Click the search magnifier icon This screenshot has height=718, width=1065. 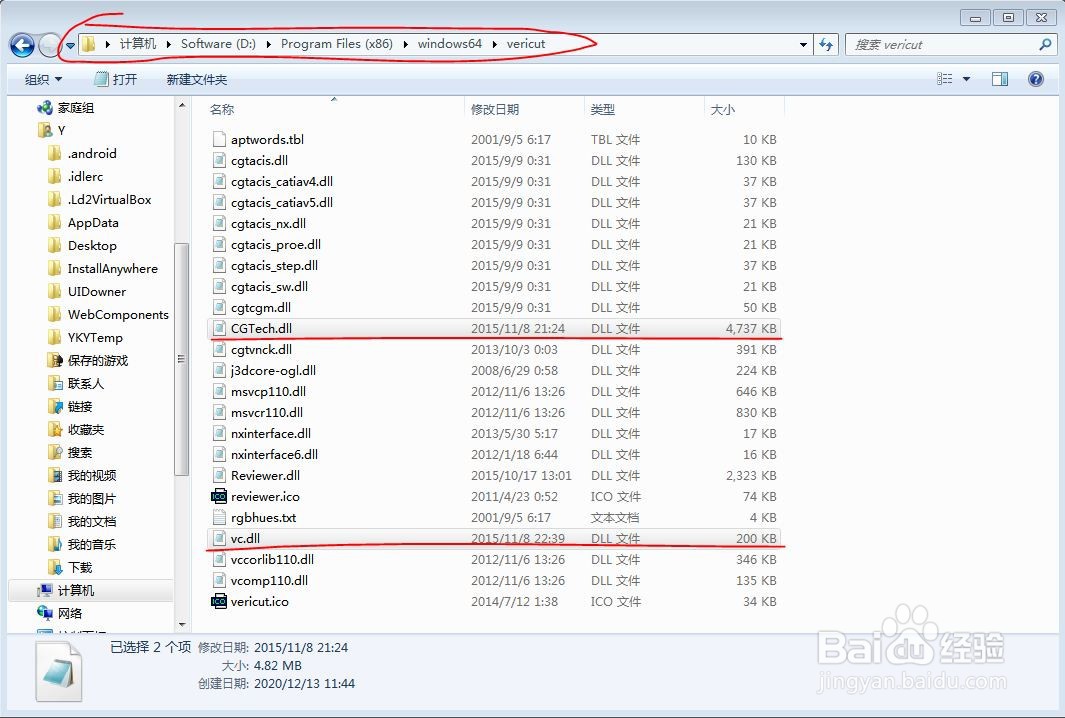[x=1045, y=45]
